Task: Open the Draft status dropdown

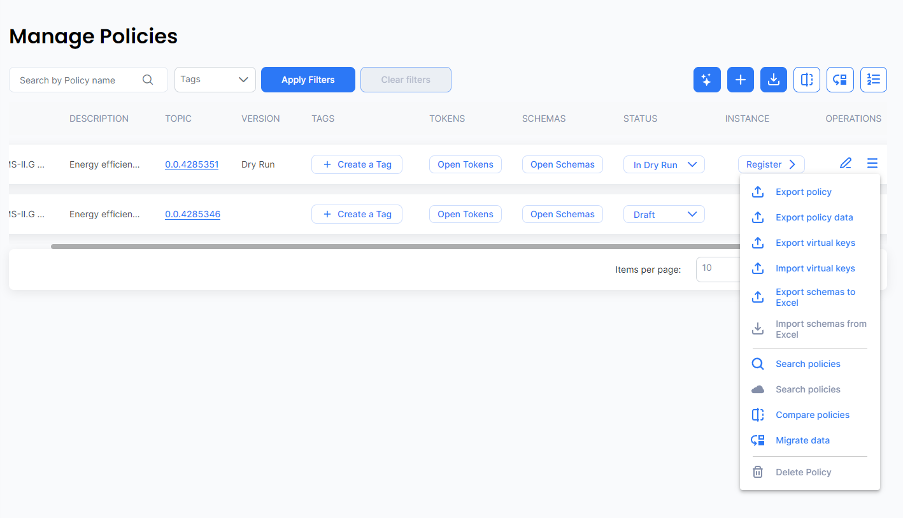Action: (x=664, y=214)
